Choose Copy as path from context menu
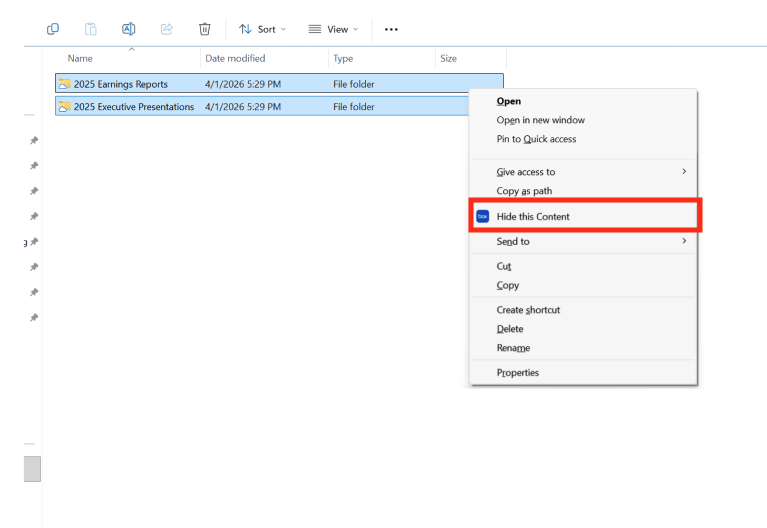Screen dimensions: 767x528 [x=524, y=191]
